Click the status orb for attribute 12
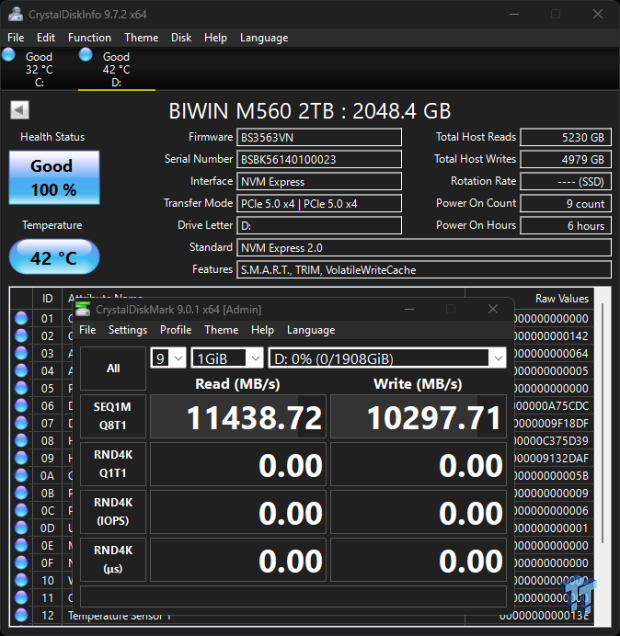This screenshot has height=636, width=620. pos(21,615)
